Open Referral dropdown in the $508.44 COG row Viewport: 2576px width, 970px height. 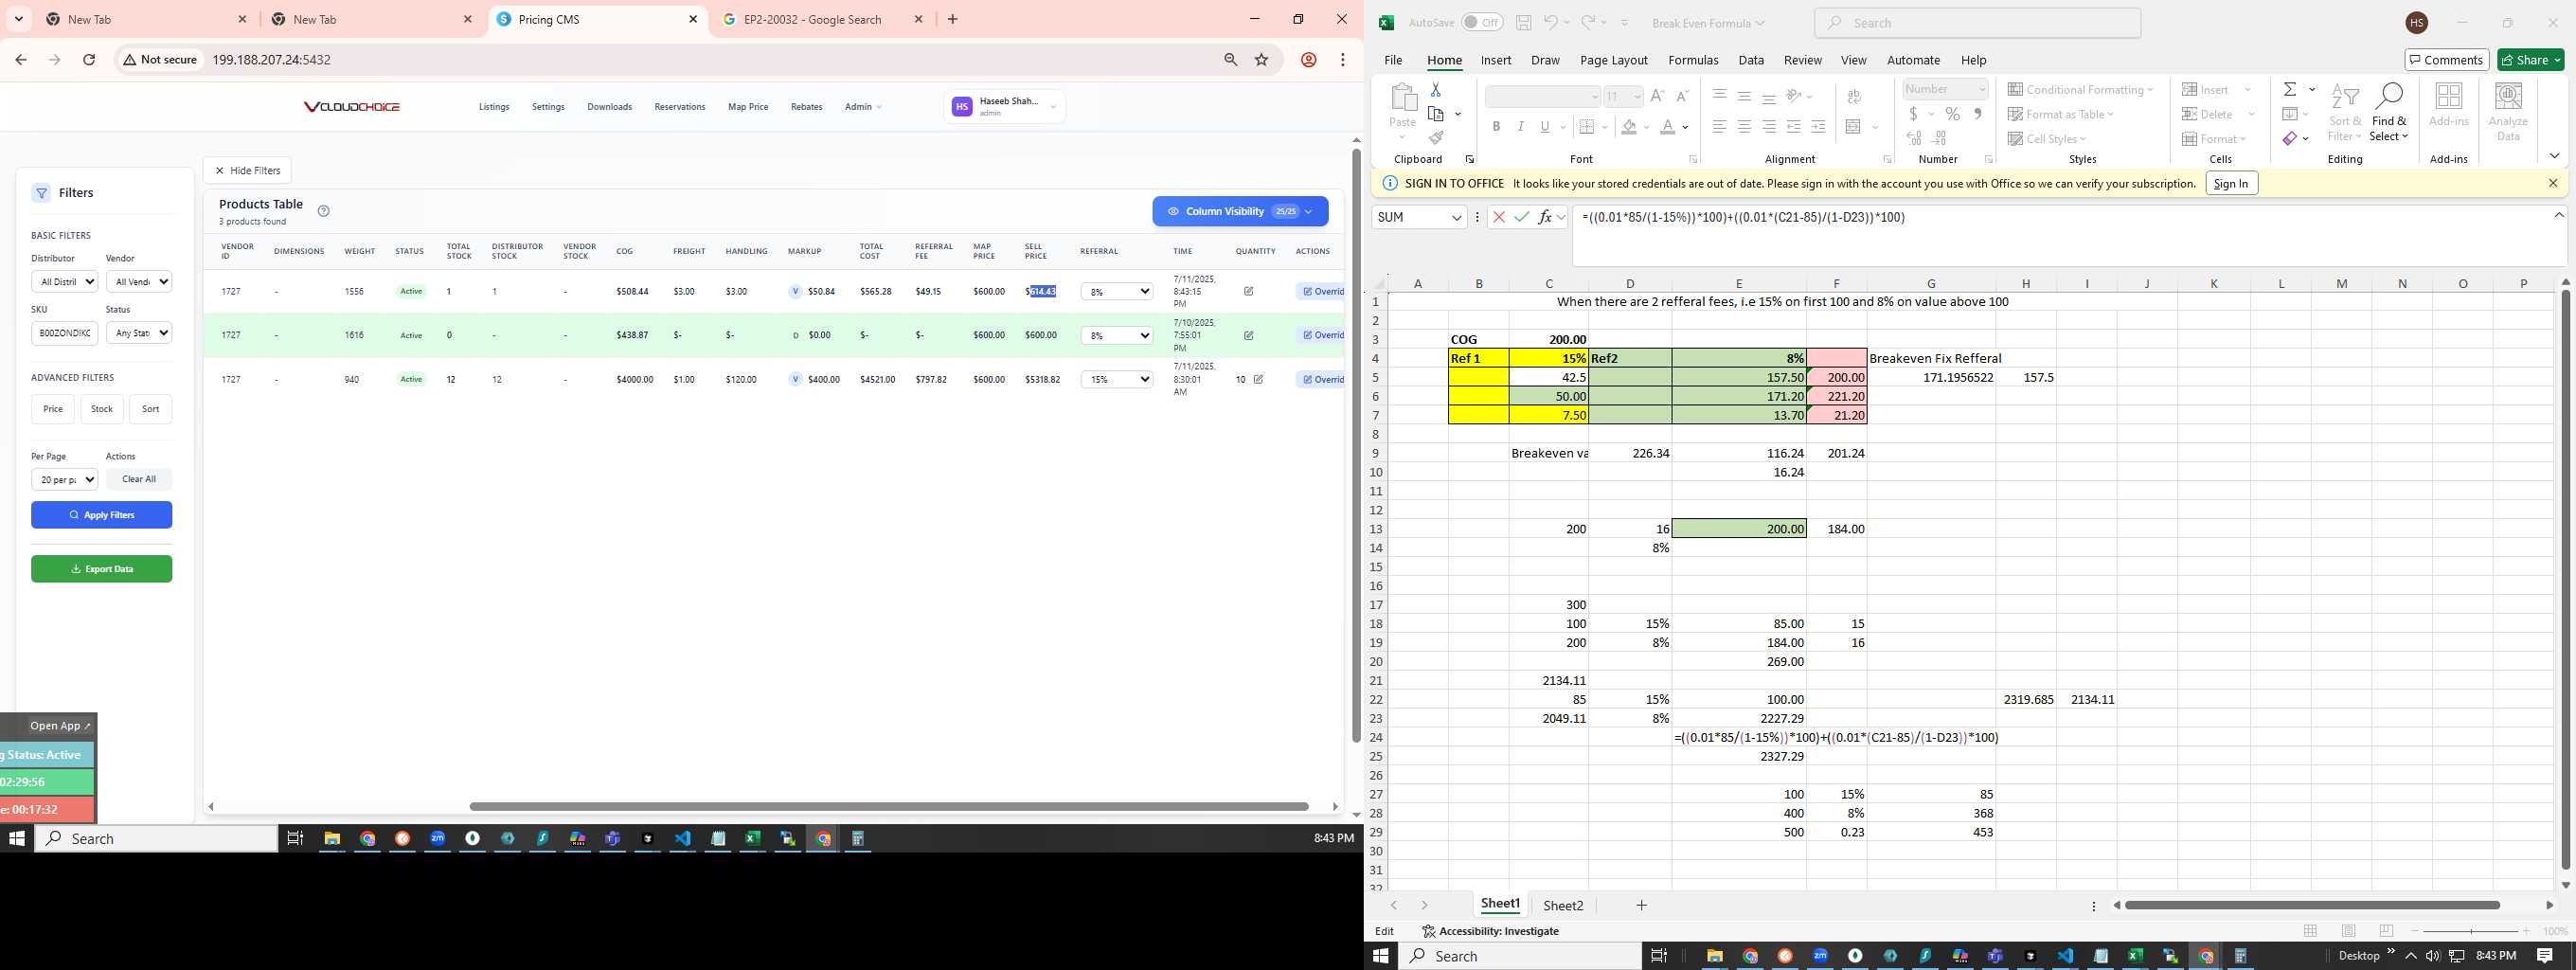pos(1117,292)
